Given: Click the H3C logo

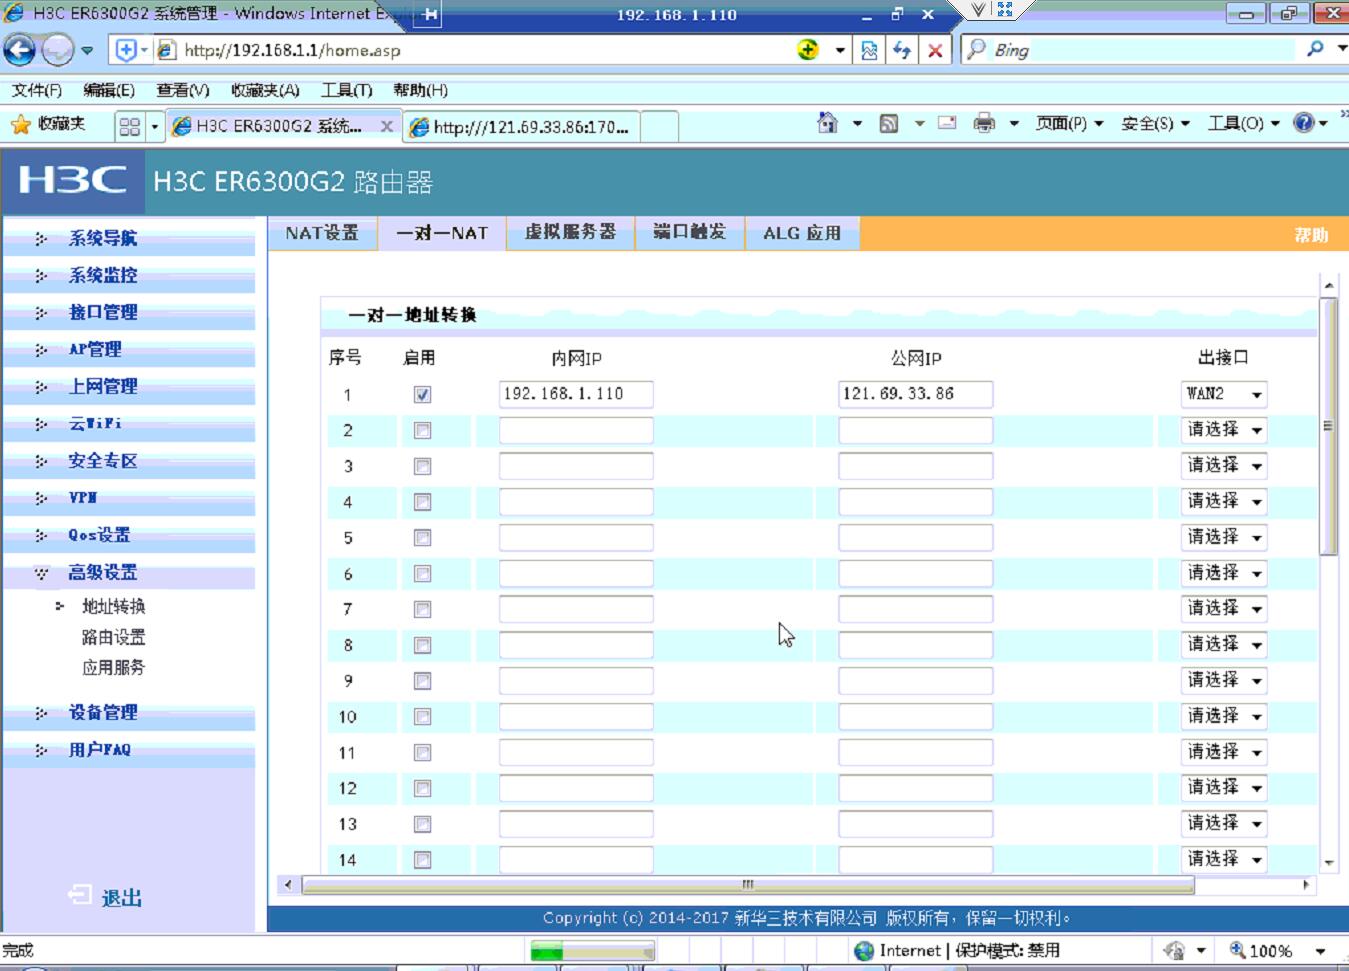Looking at the screenshot, I should (x=73, y=181).
